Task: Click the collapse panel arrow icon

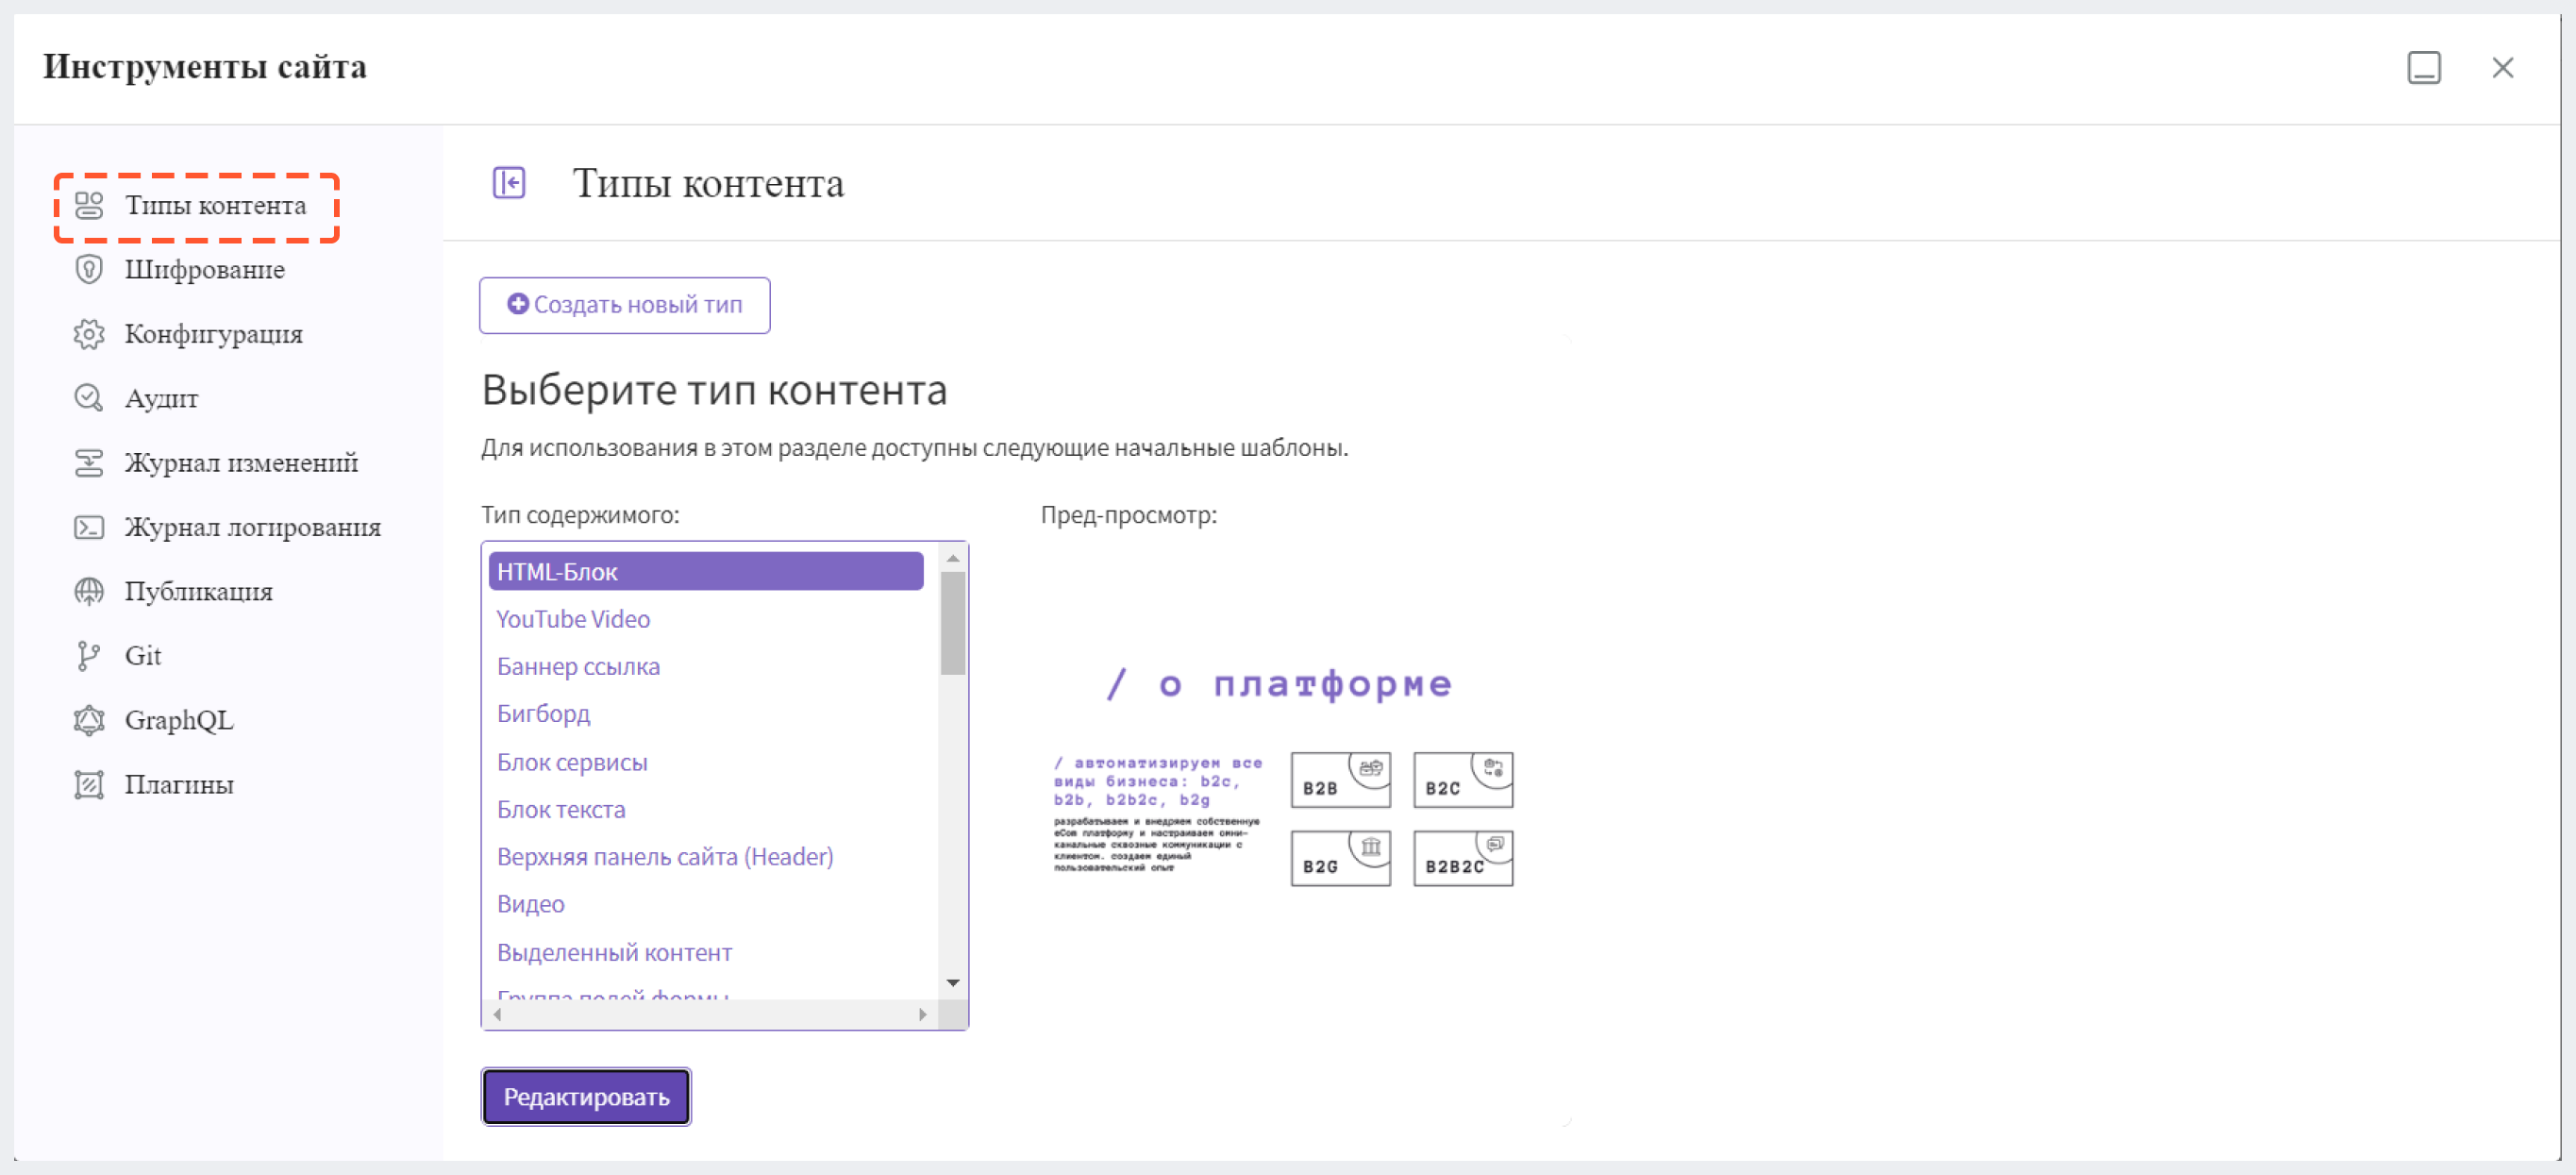Action: tap(510, 182)
